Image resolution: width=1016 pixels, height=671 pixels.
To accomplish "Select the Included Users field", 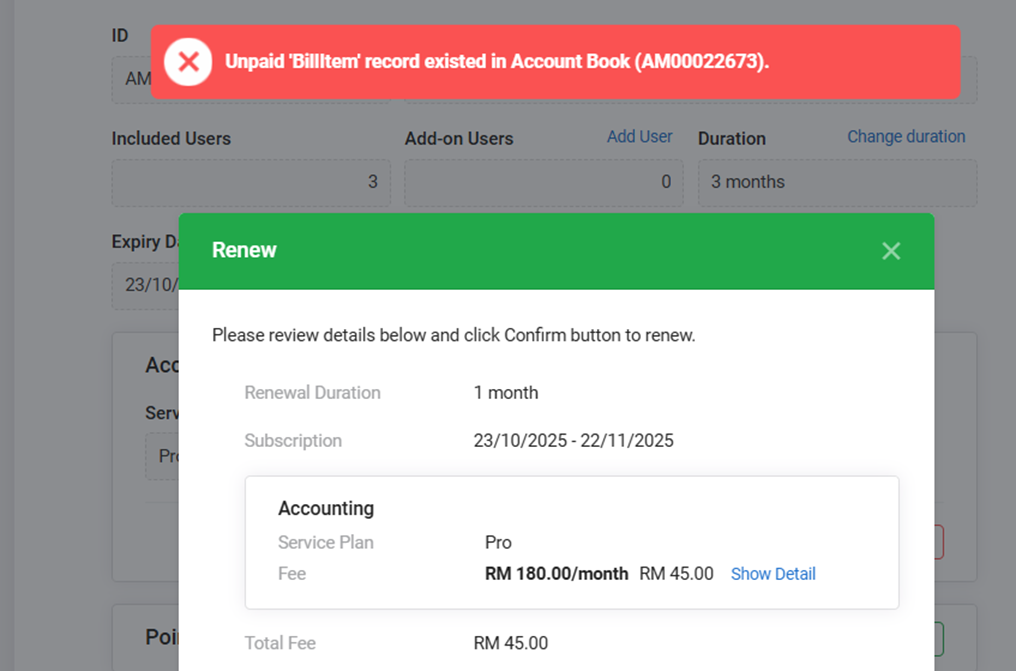I will coord(251,183).
